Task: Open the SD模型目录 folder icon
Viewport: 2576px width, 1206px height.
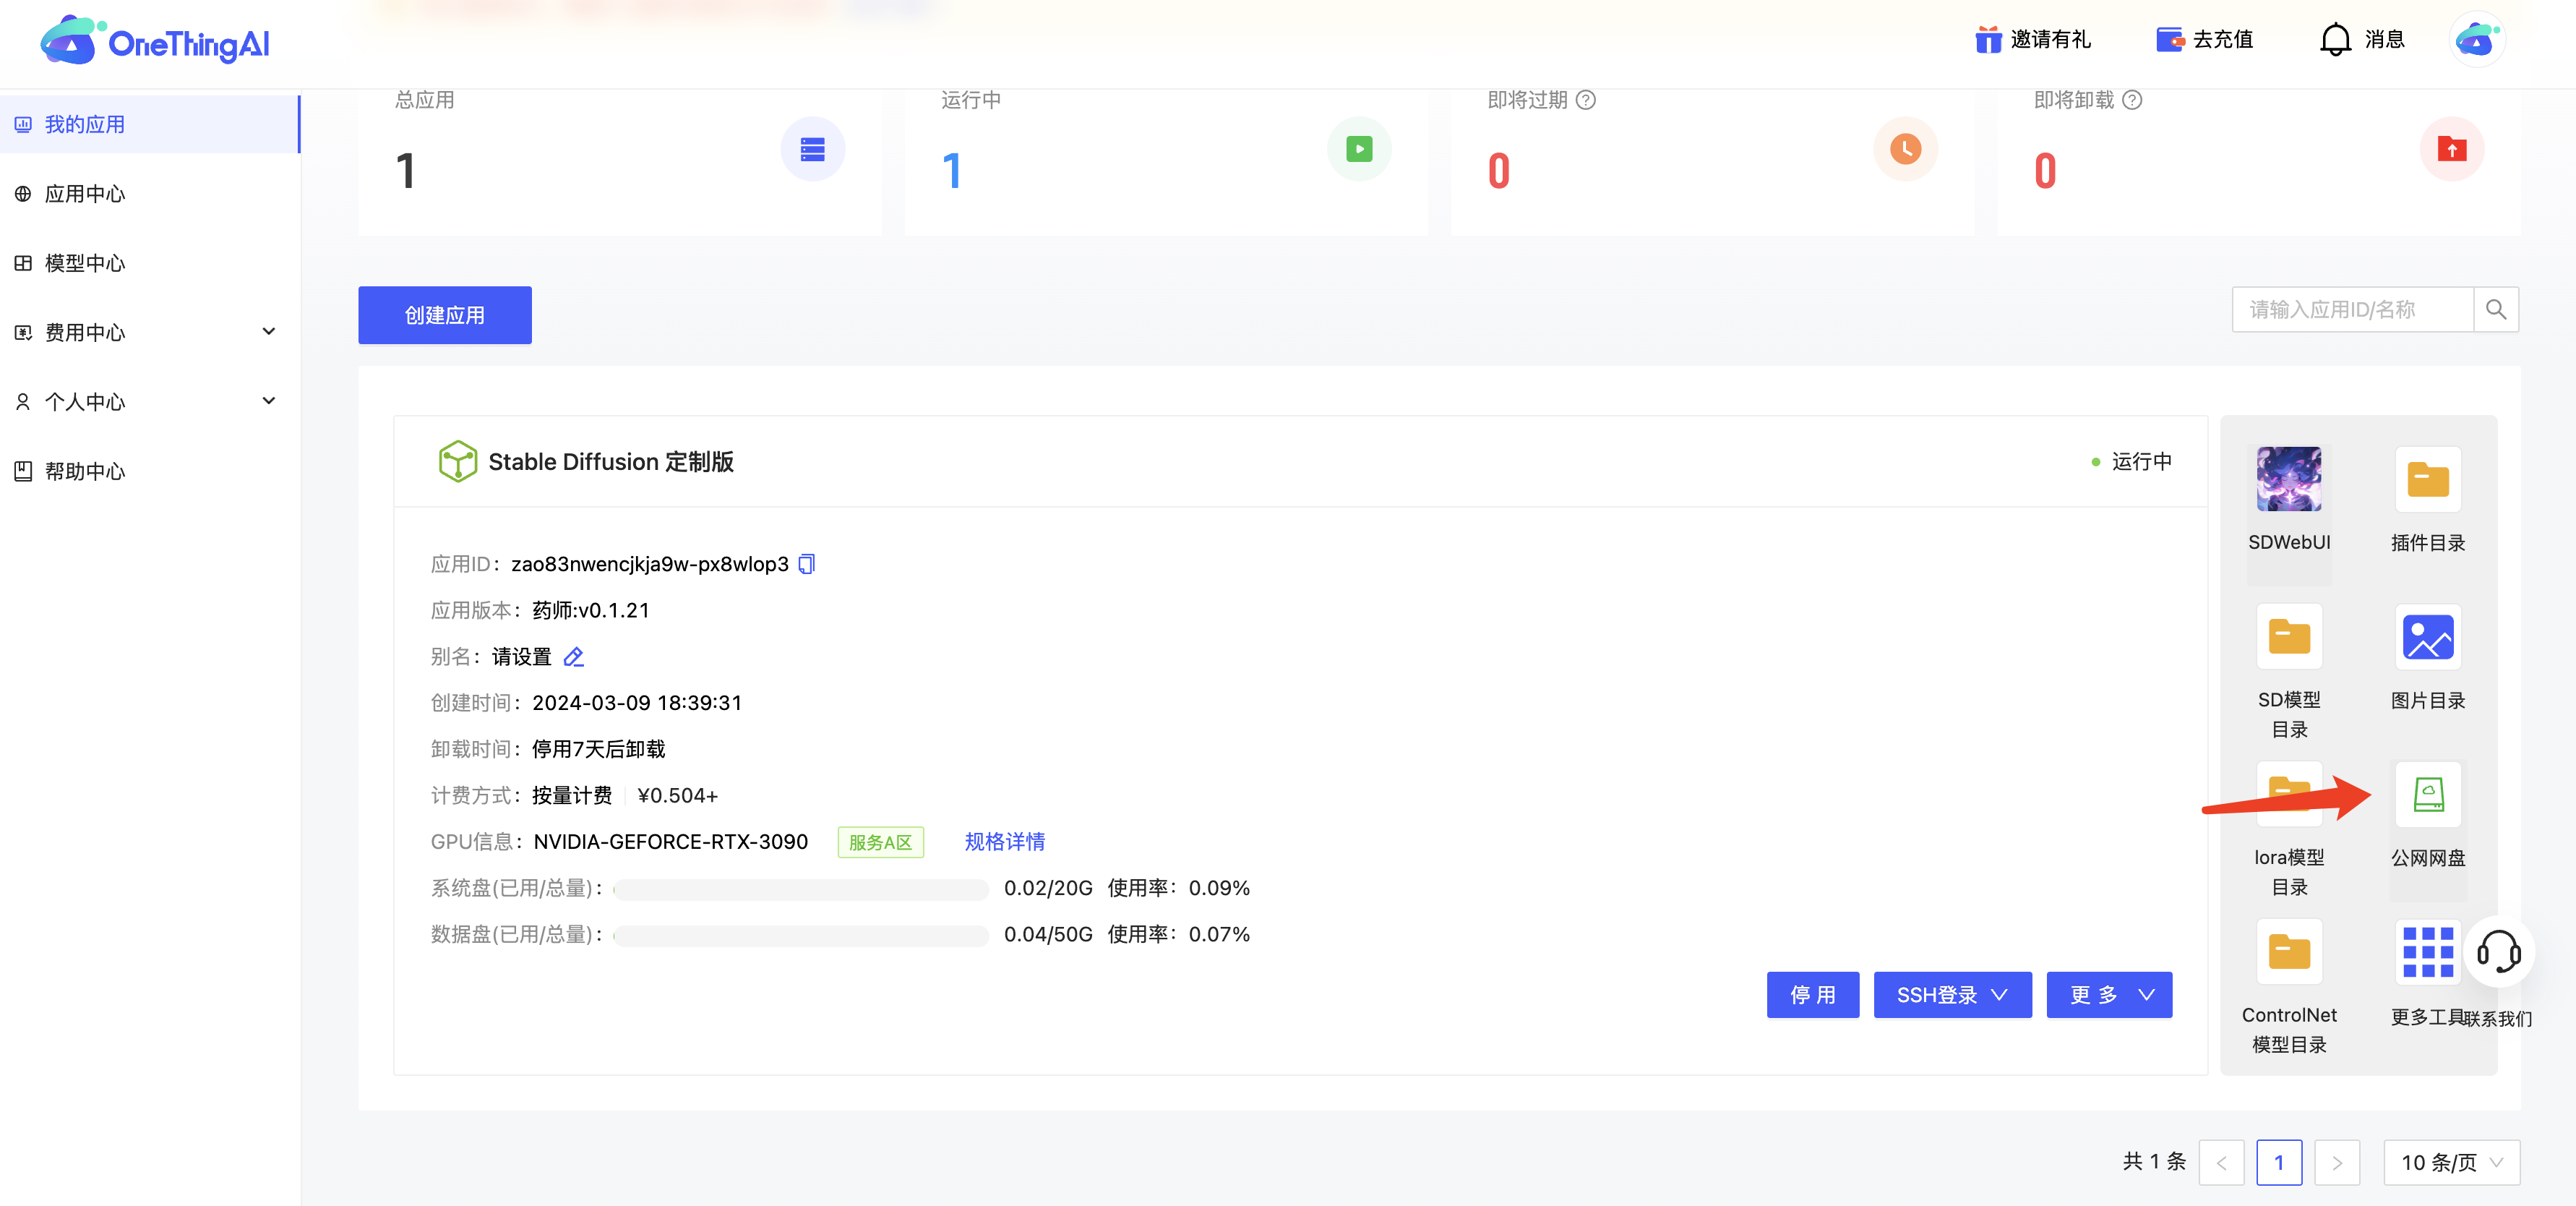Action: [x=2288, y=637]
